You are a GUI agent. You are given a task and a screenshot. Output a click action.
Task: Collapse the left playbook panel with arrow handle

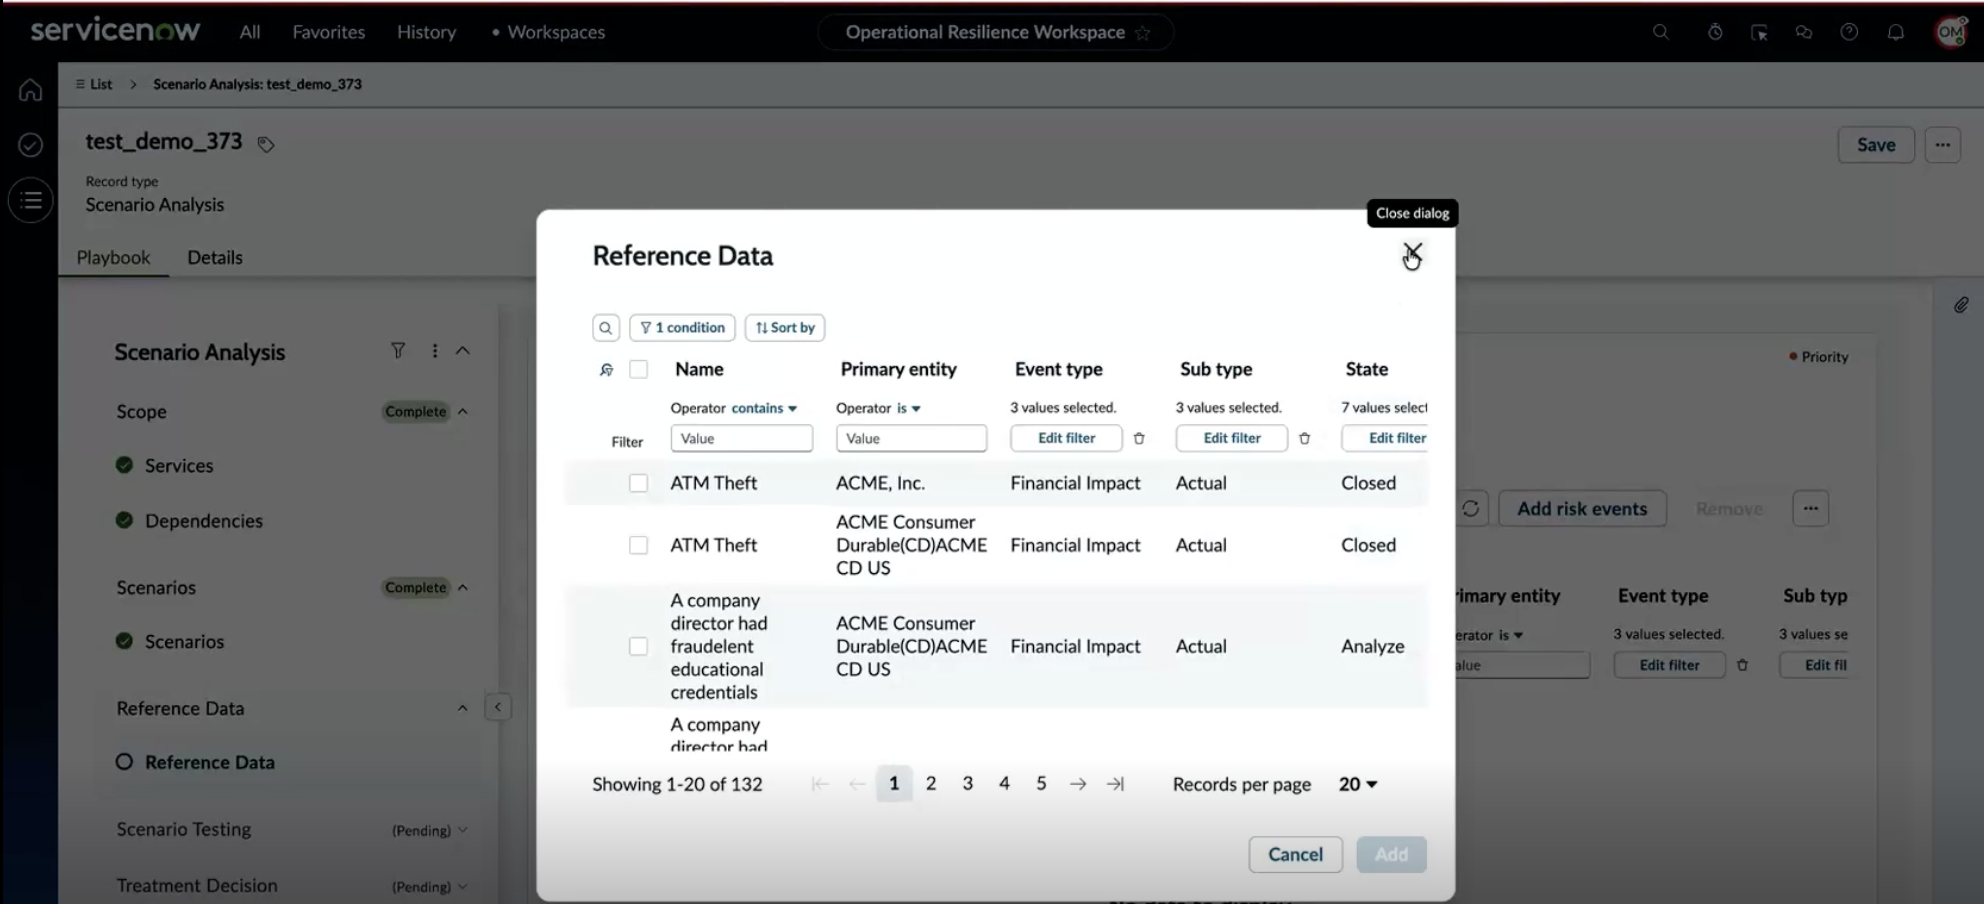coord(498,707)
